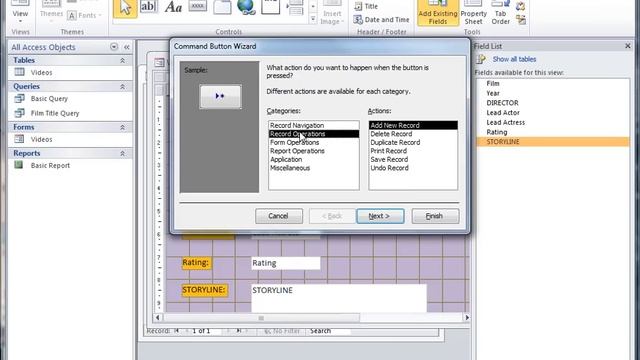The width and height of the screenshot is (640, 360).
Task: Select the Record Navigation category
Action: tap(313, 125)
